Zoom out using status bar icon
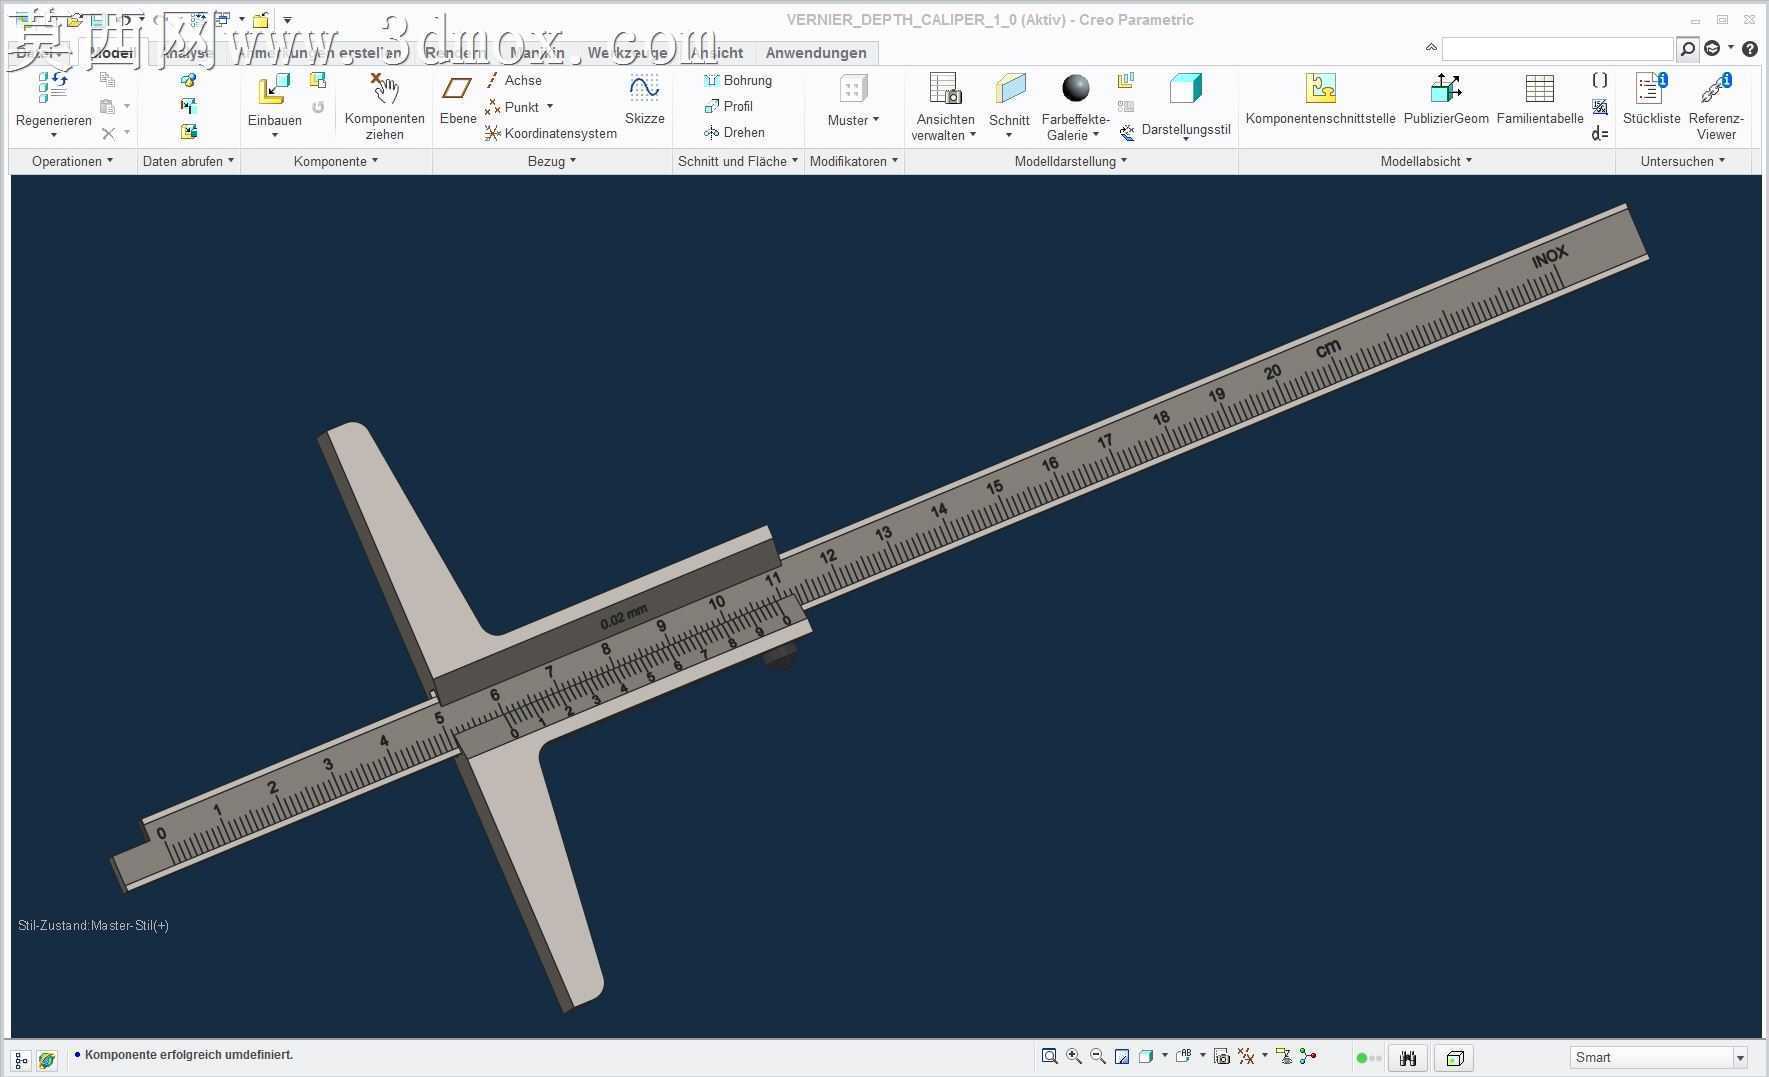This screenshot has width=1769, height=1077. (1098, 1056)
